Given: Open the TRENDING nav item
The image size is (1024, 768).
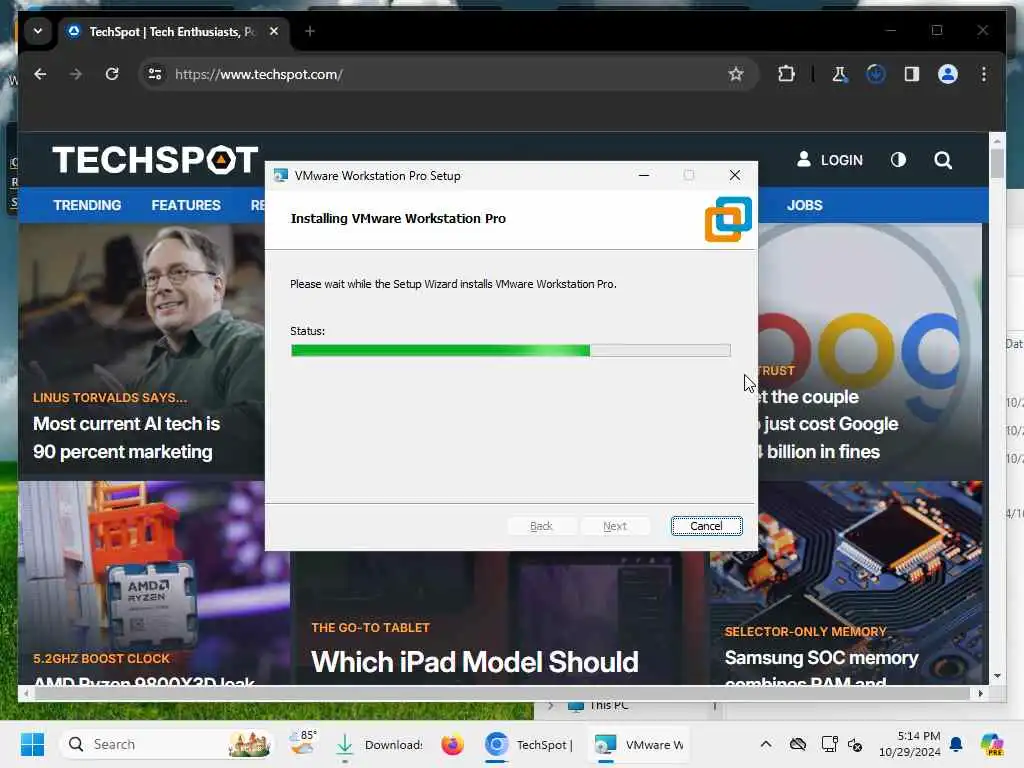Looking at the screenshot, I should click(x=88, y=205).
